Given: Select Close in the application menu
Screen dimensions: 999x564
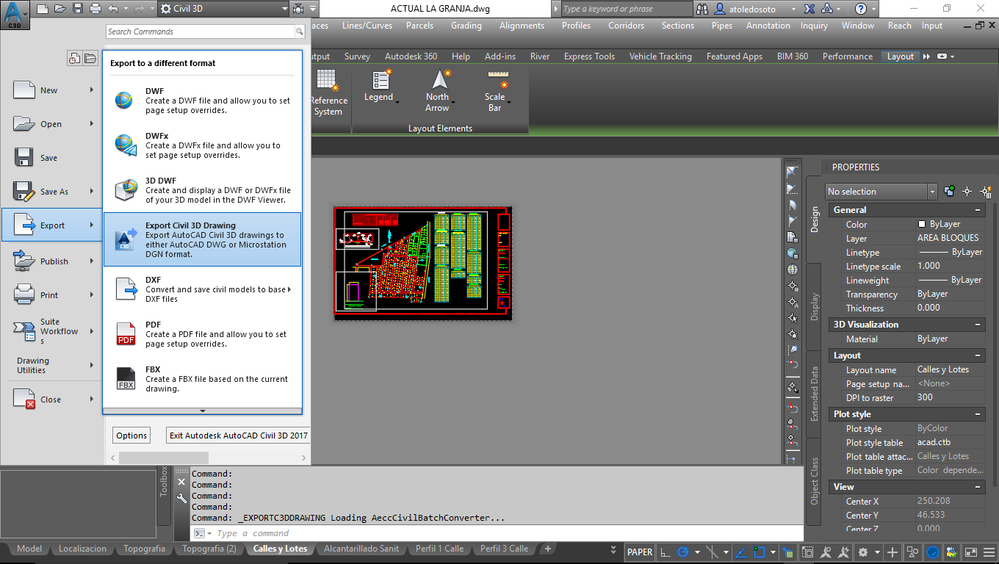Looking at the screenshot, I should 52,400.
